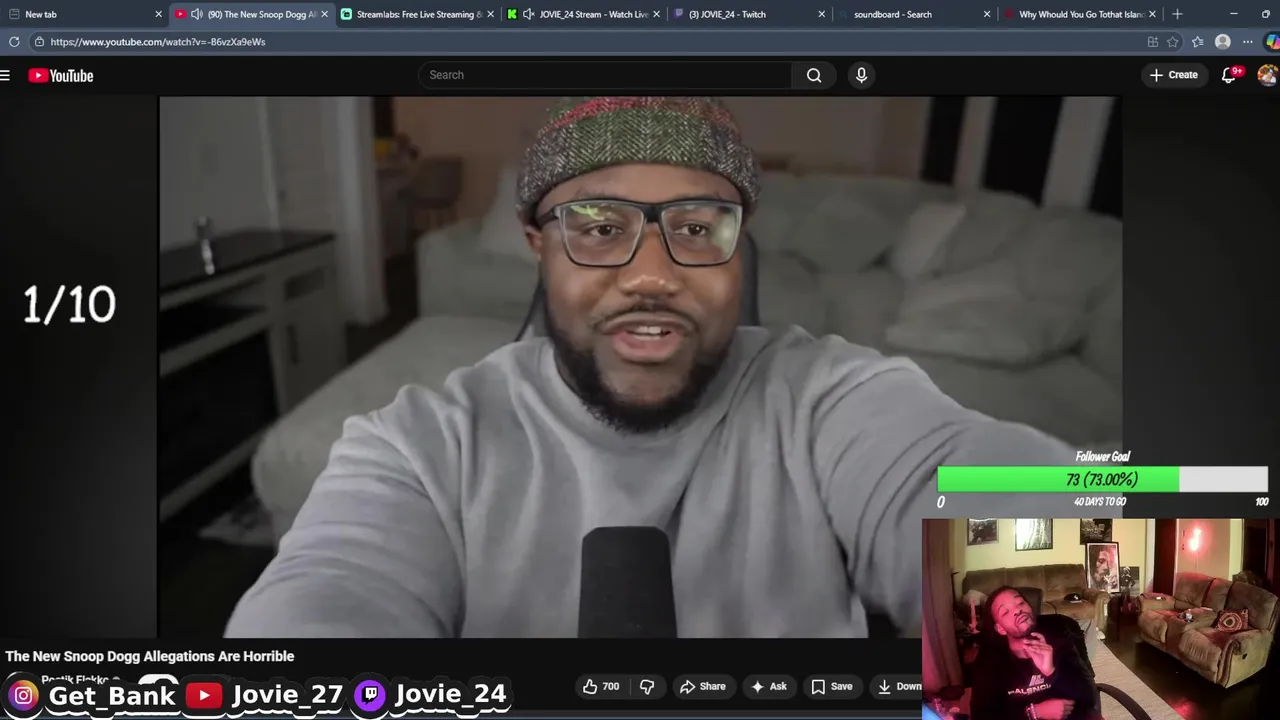Image resolution: width=1280 pixels, height=720 pixels.
Task: Switch to the Streamlabs tab
Action: [418, 14]
